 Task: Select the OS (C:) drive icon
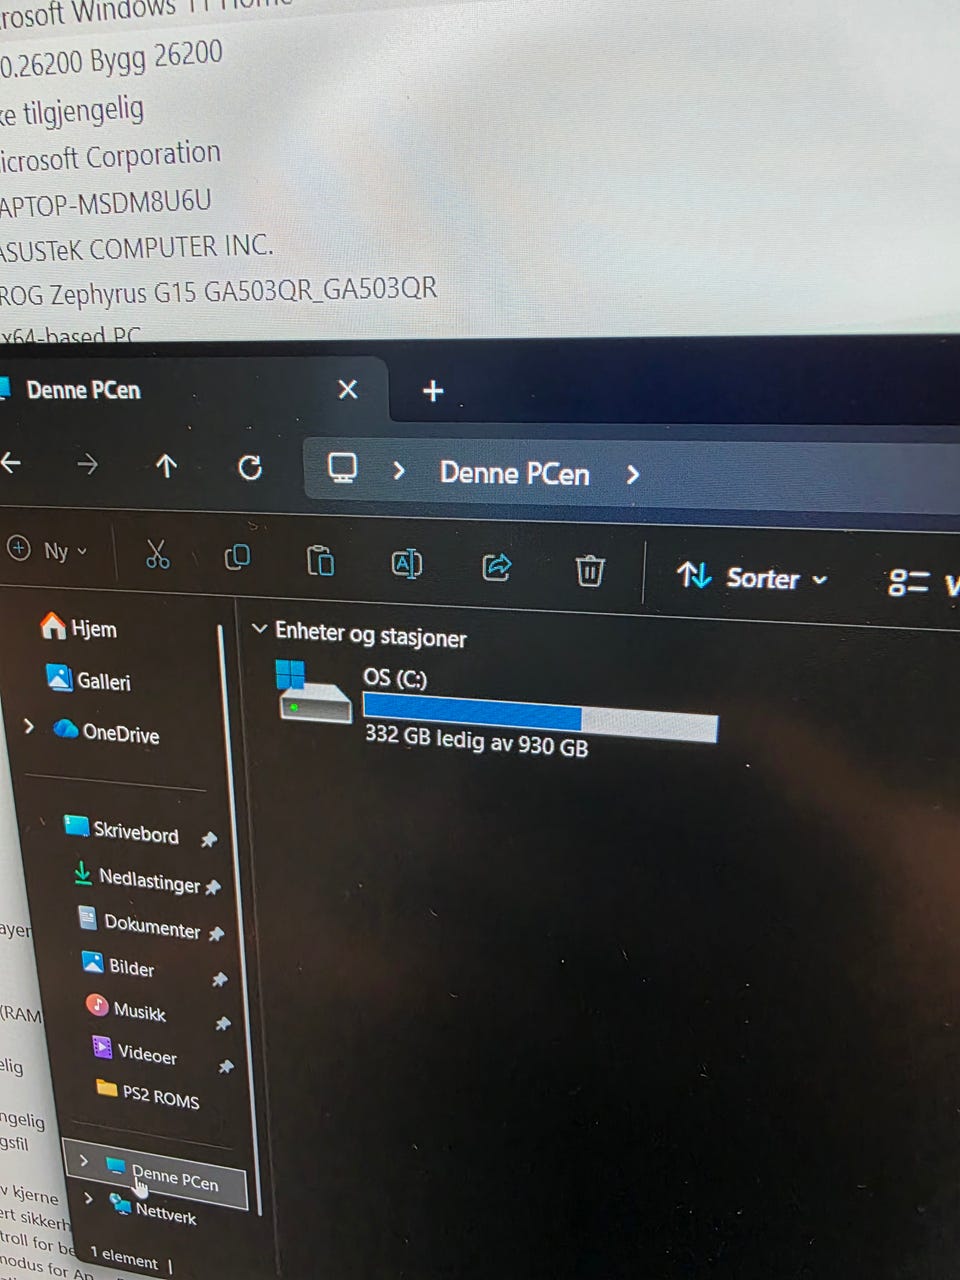[x=312, y=691]
